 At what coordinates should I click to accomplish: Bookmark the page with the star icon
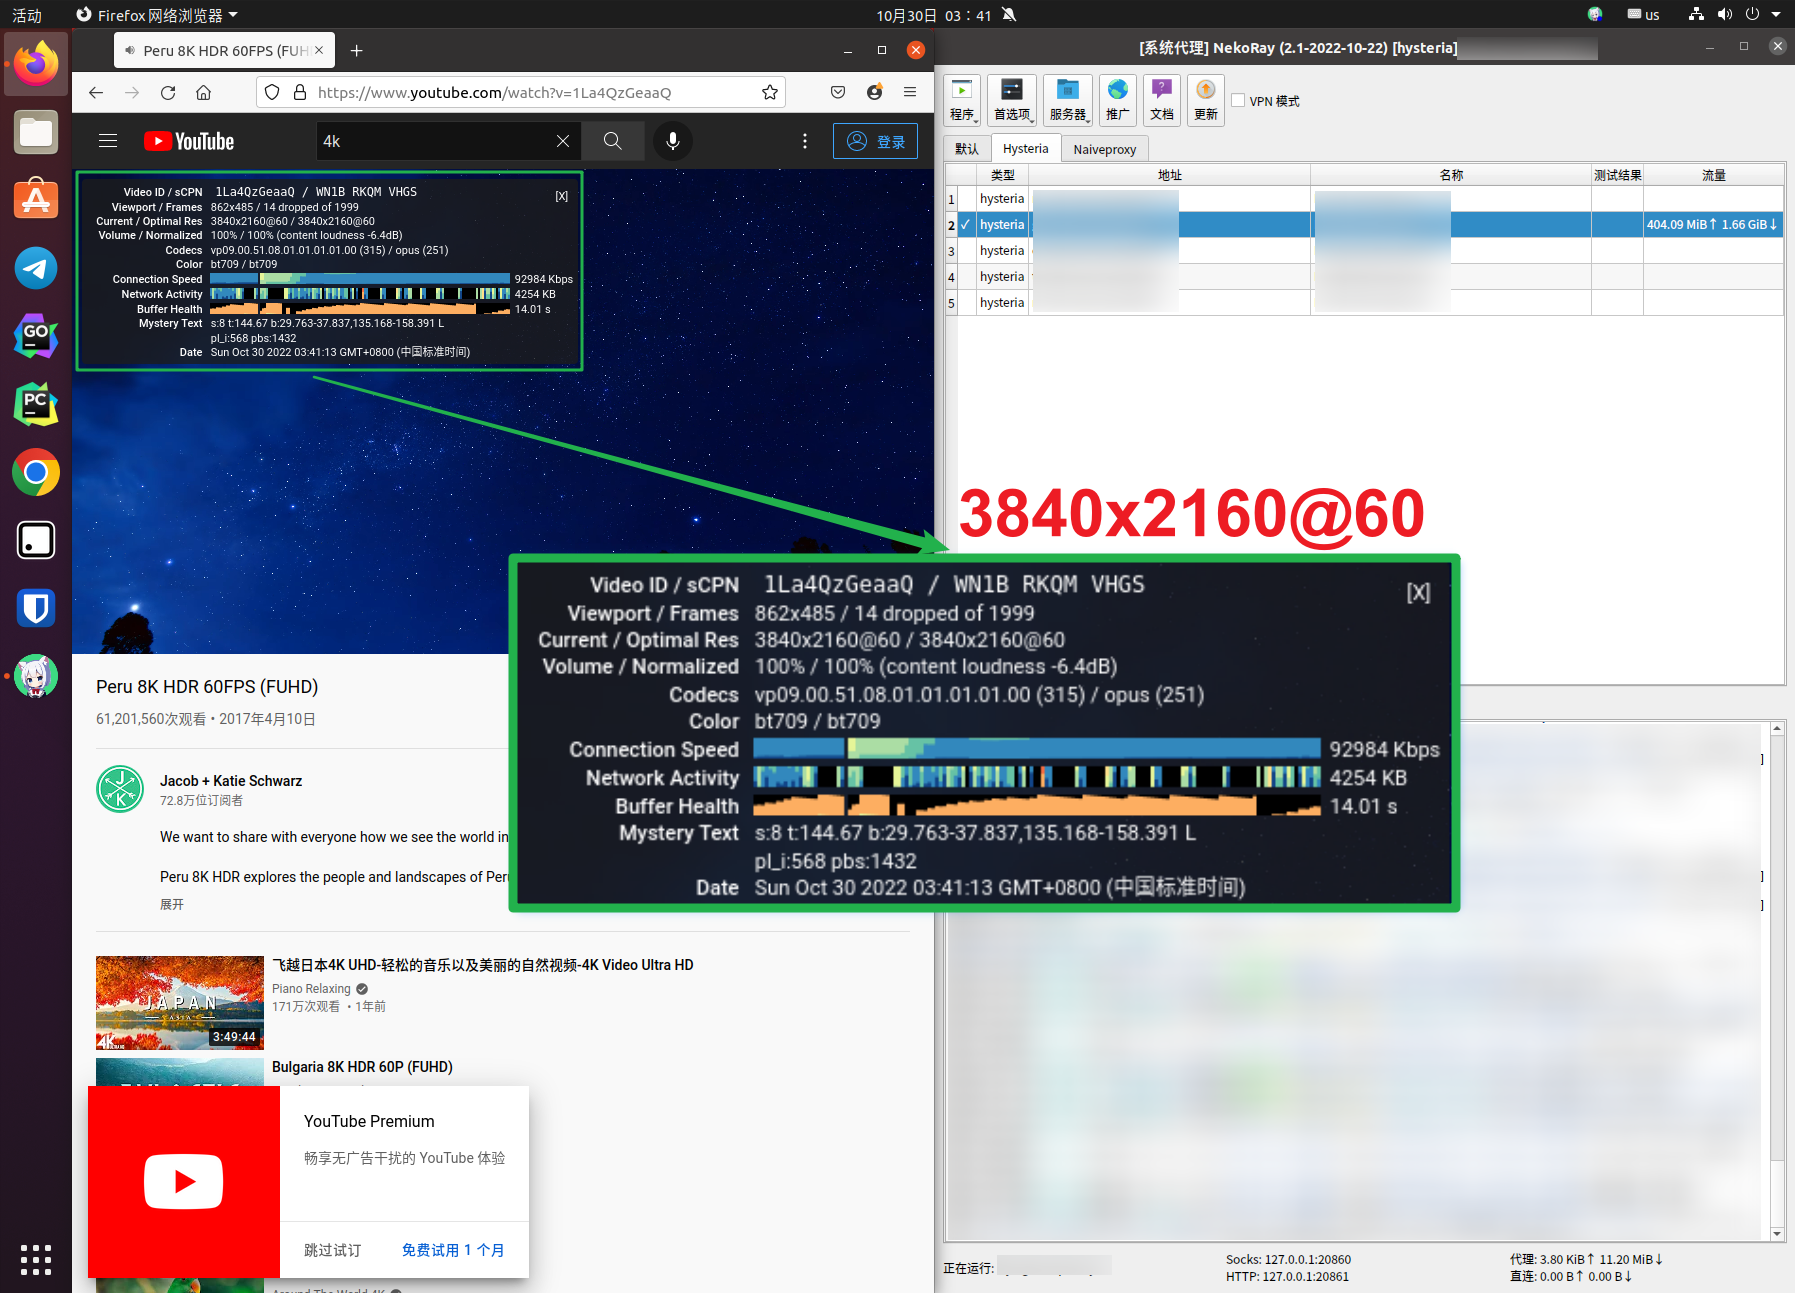click(769, 92)
